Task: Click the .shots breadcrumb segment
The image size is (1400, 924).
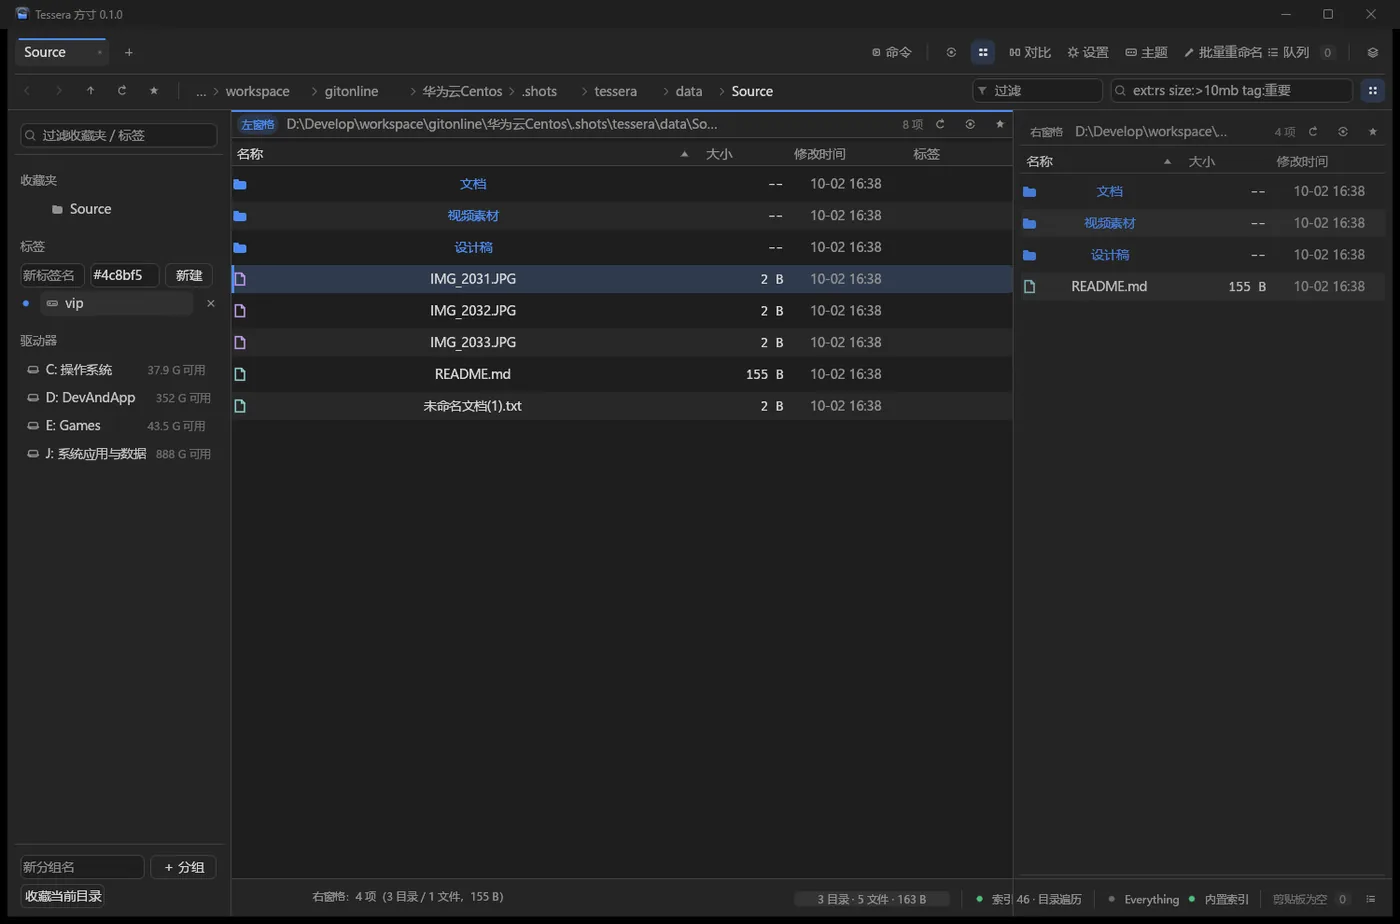Action: point(539,91)
